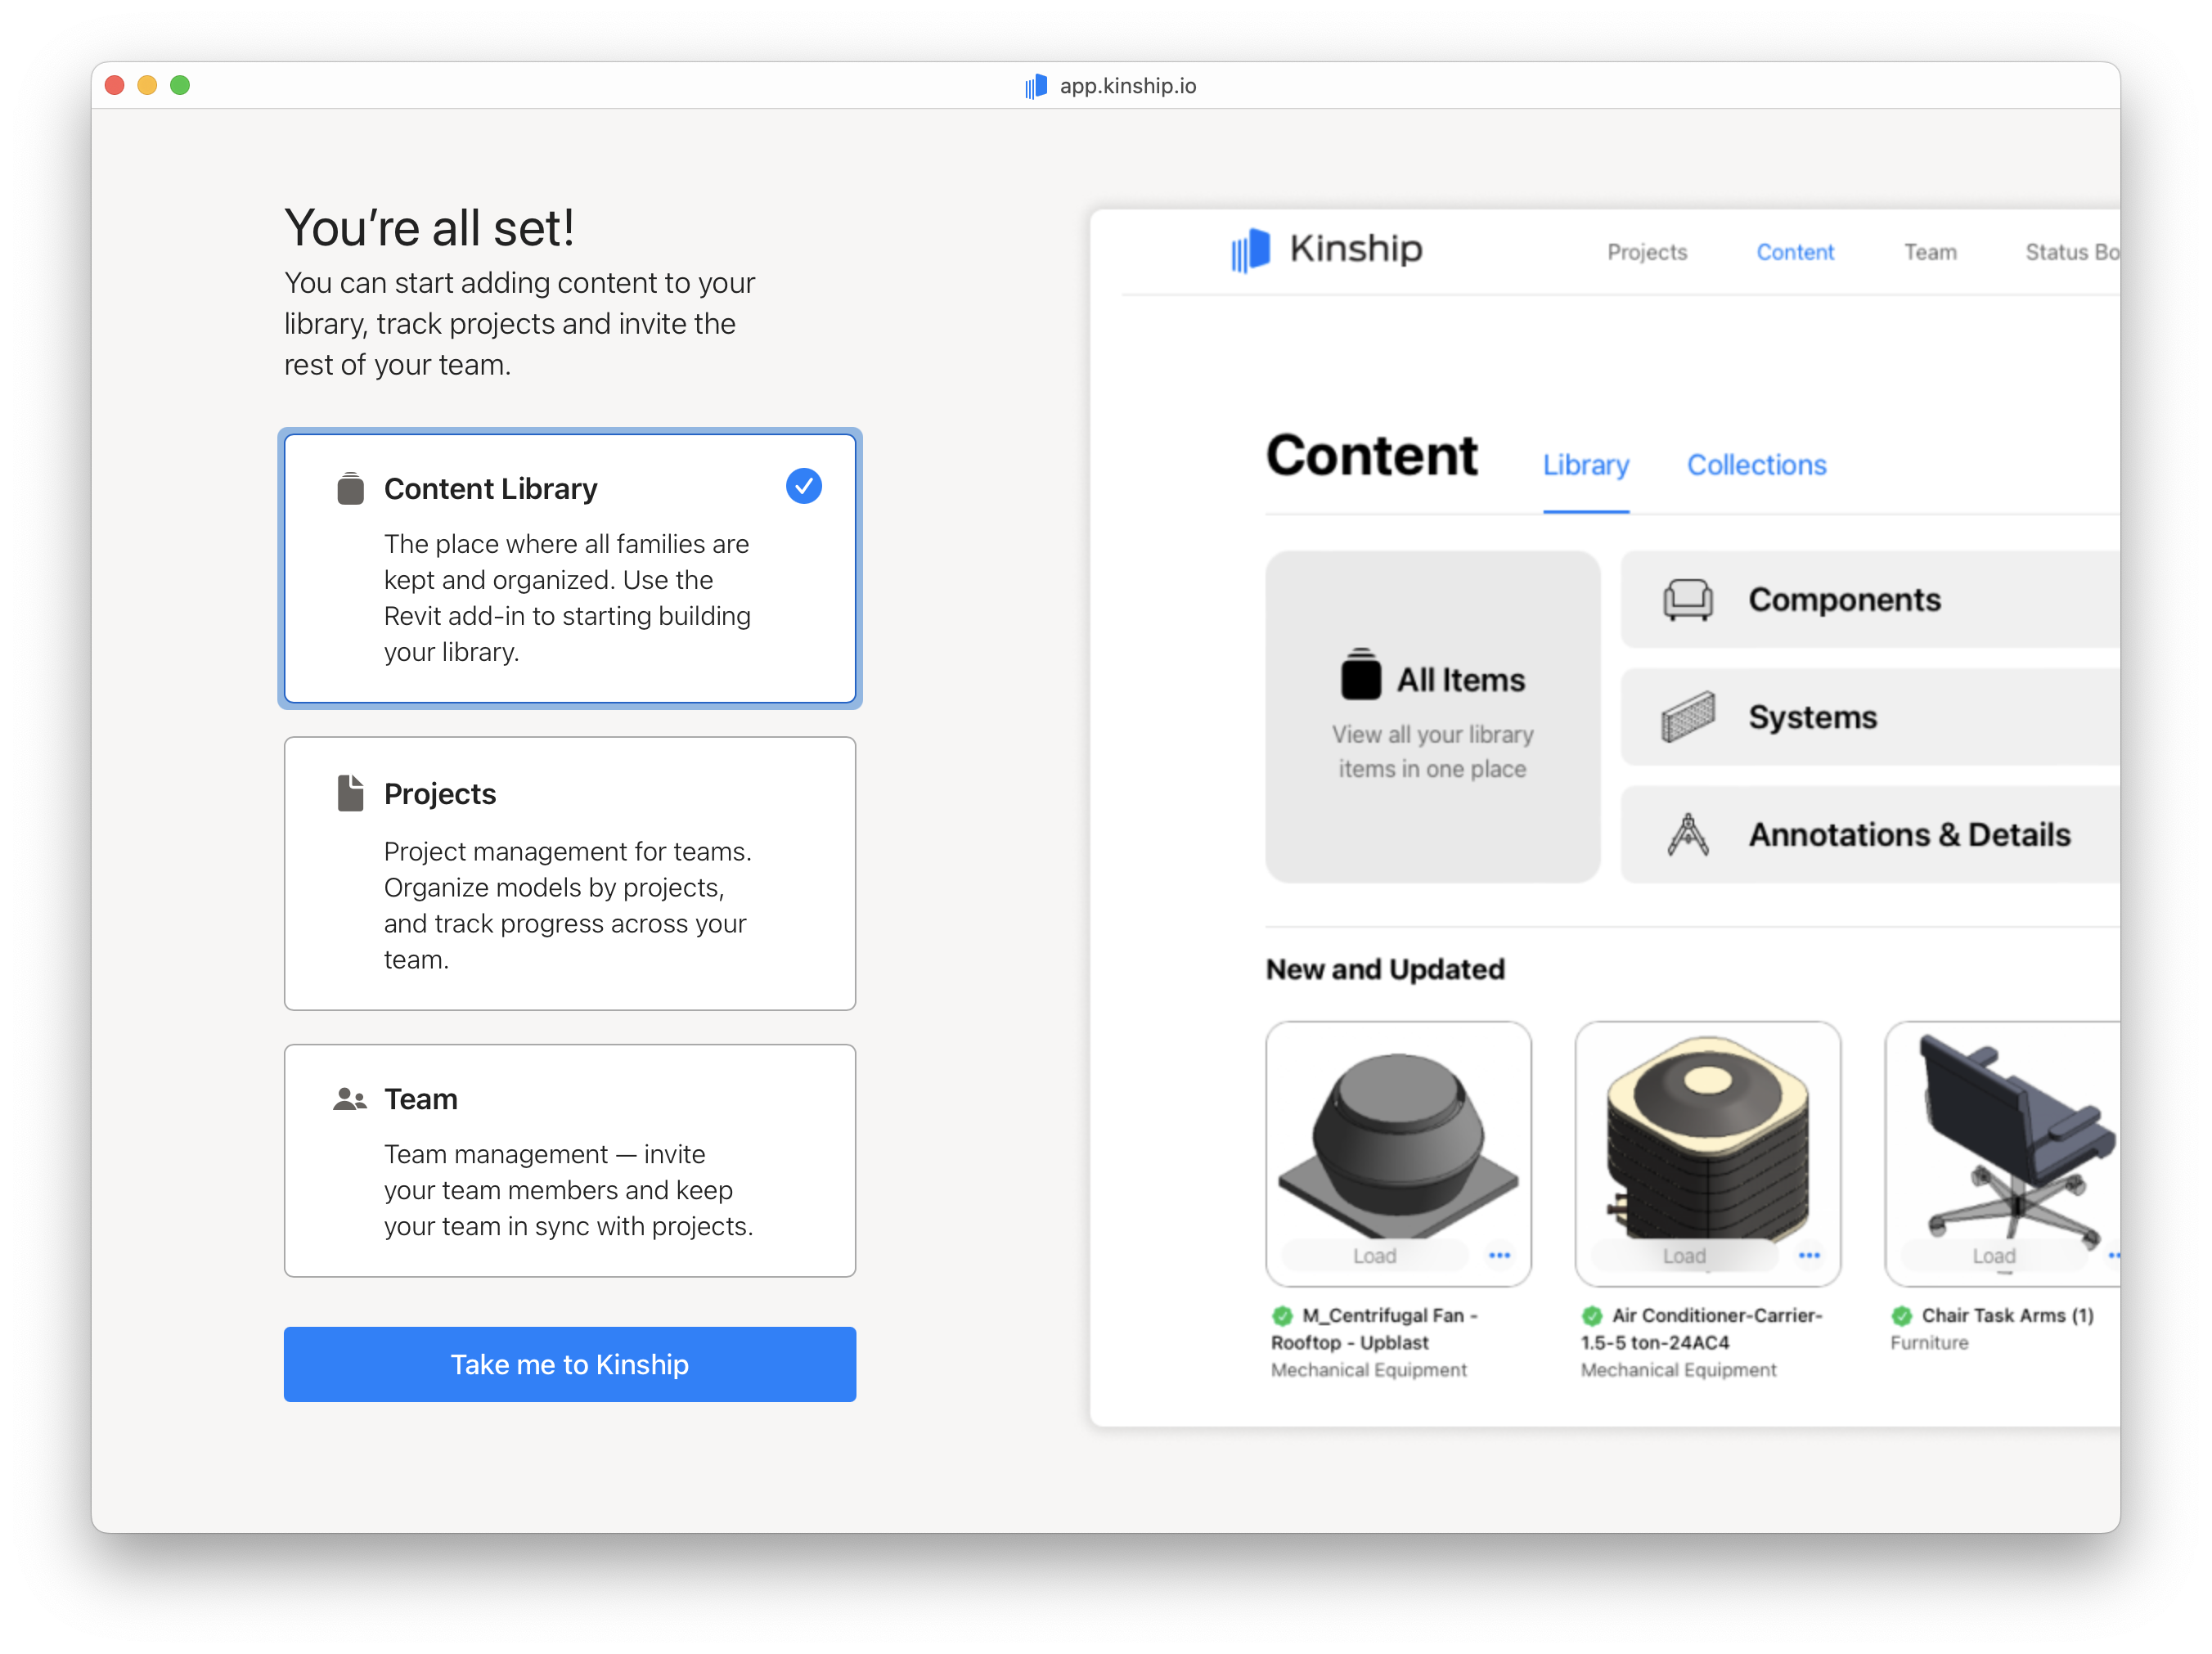The height and width of the screenshot is (1654, 2212).
Task: Click the Kinship logo icon
Action: [x=1250, y=249]
